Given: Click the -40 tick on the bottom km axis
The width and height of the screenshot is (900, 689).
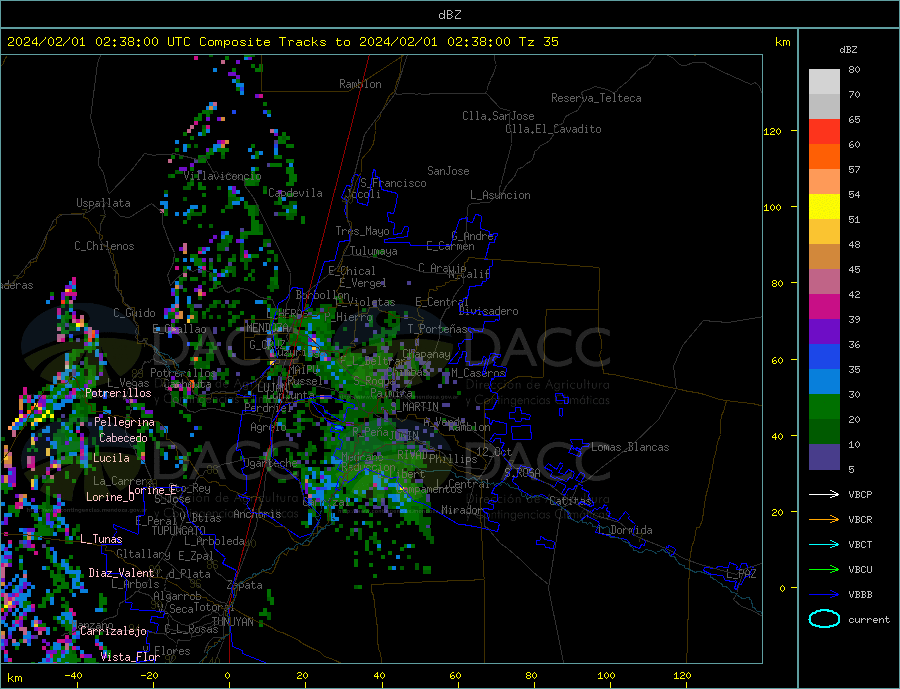Looking at the screenshot, I should [73, 676].
